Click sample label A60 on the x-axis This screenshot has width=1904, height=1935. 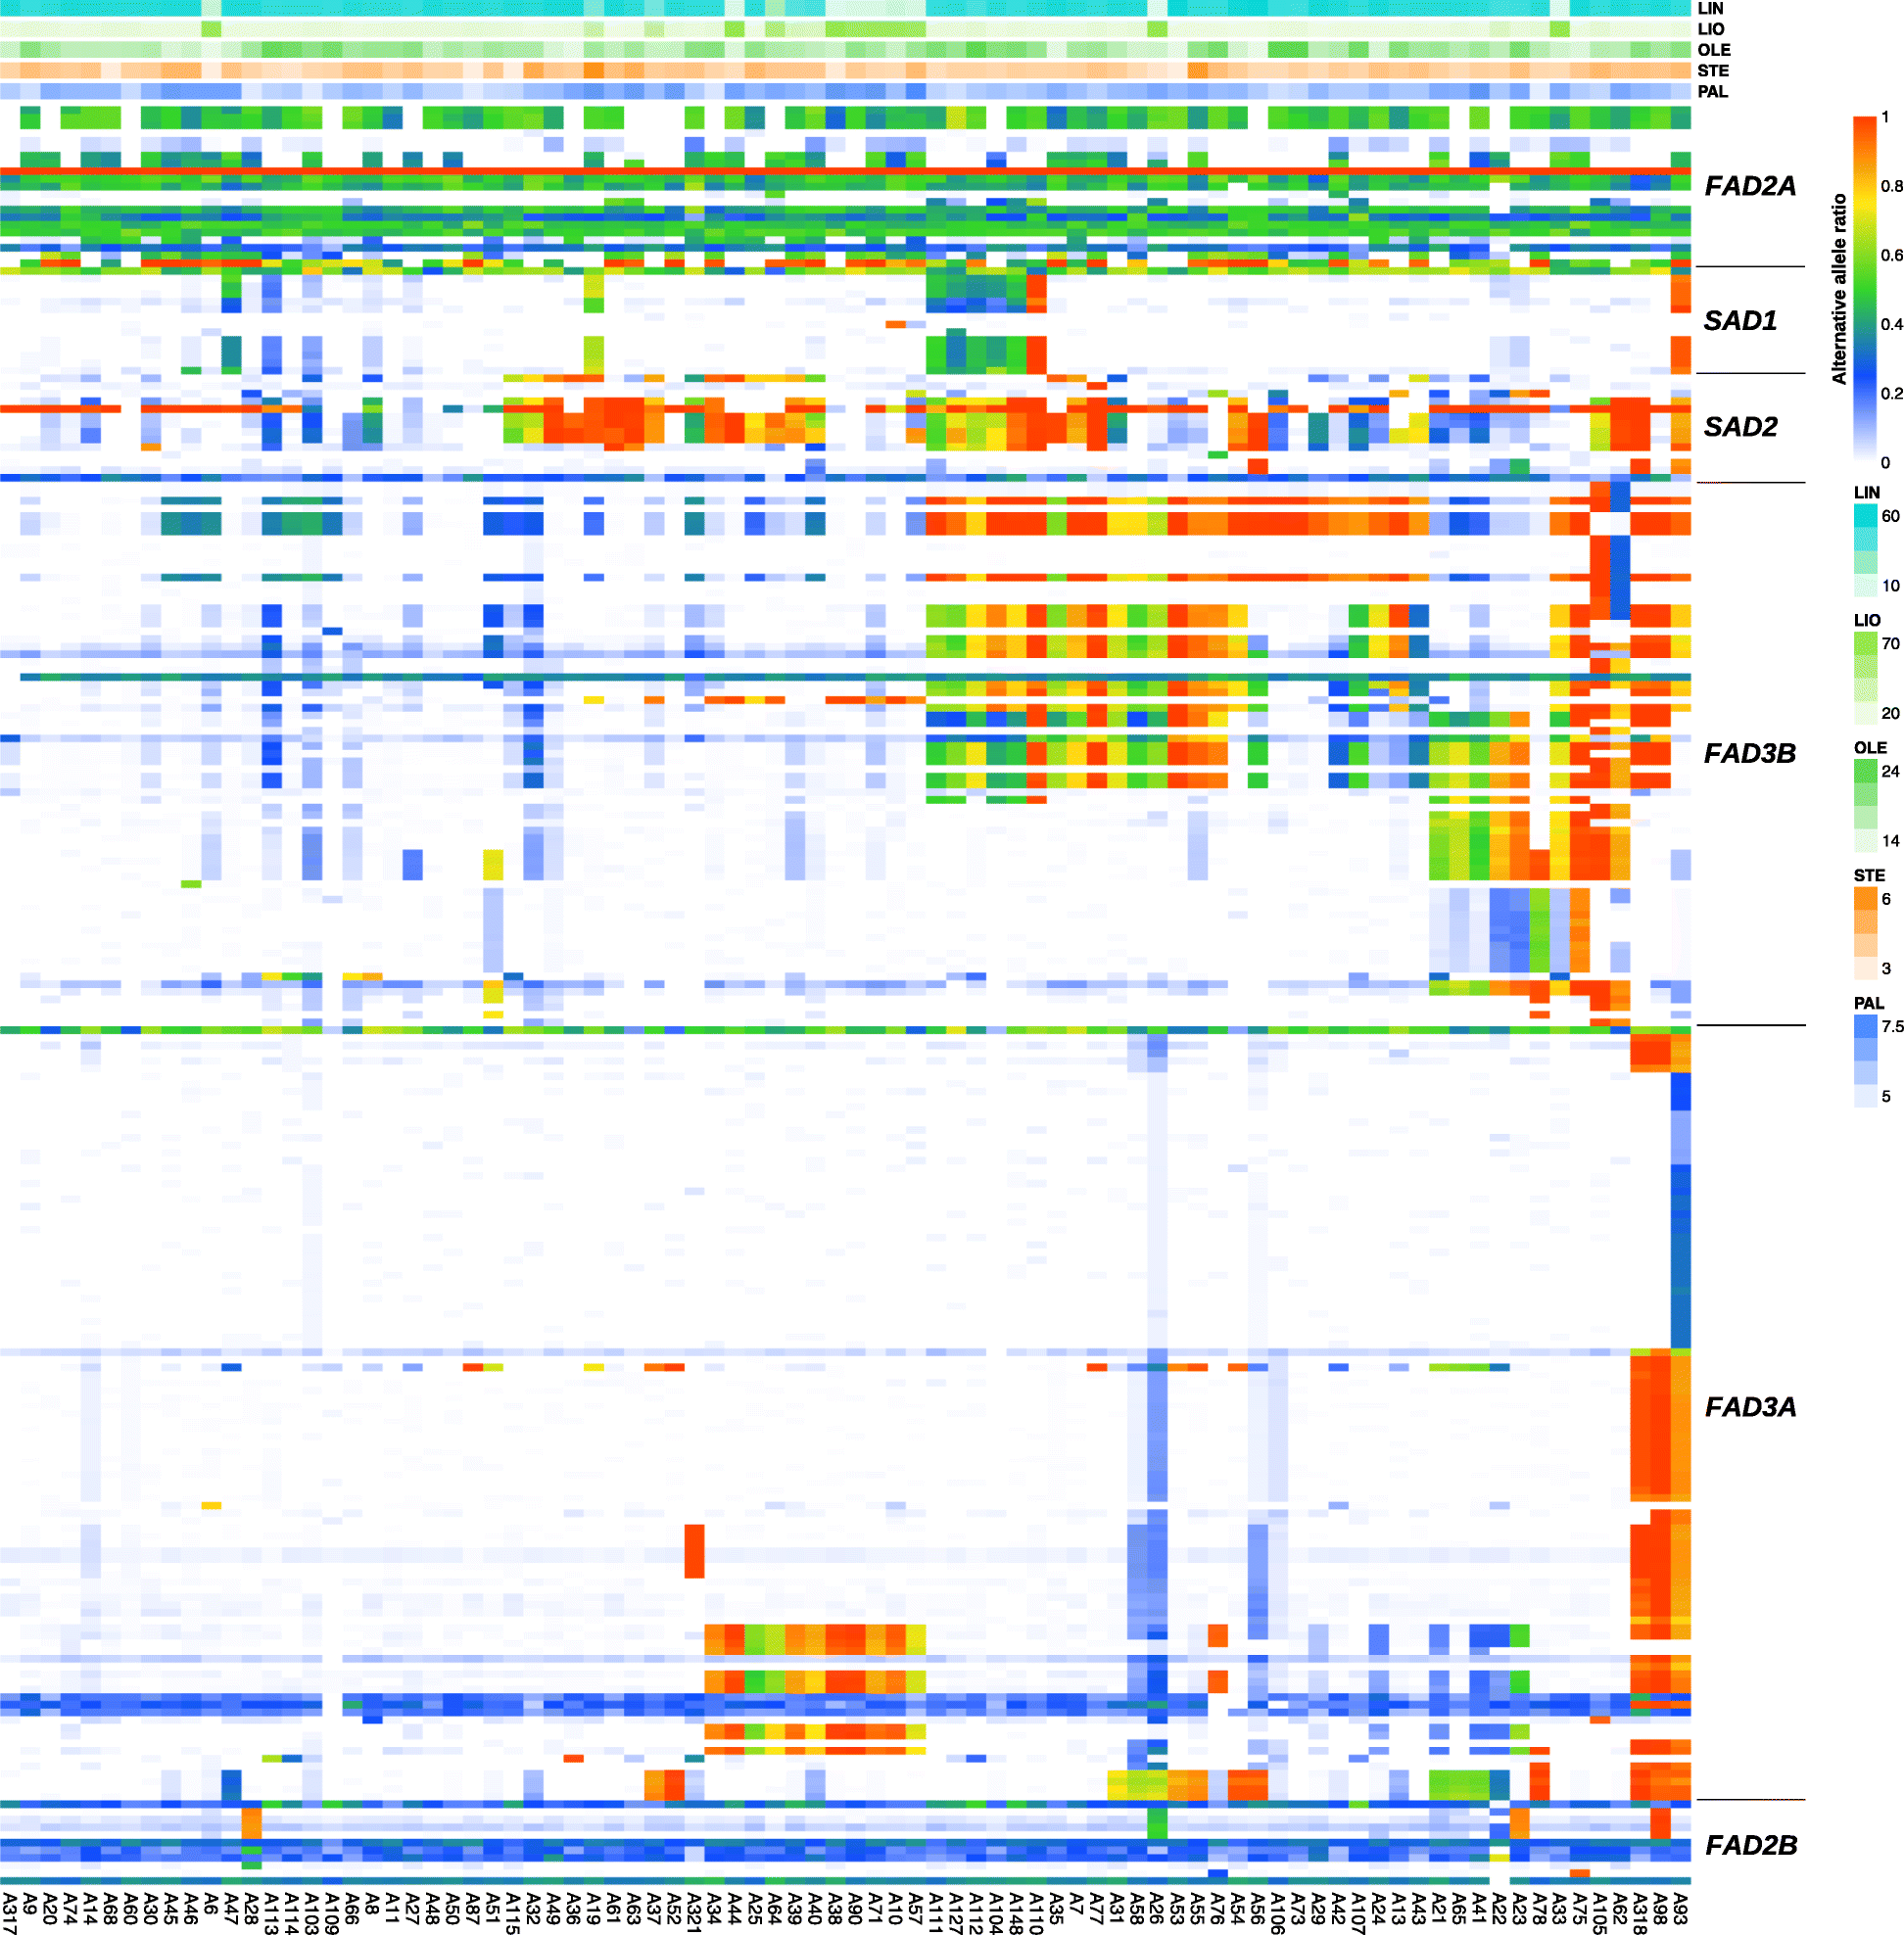point(130,1907)
